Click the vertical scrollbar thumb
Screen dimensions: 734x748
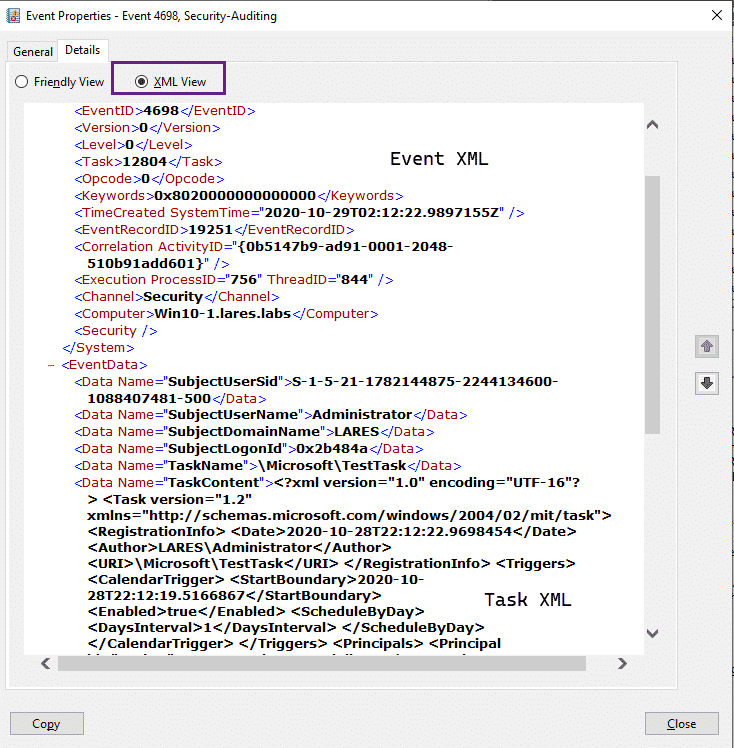point(652,305)
